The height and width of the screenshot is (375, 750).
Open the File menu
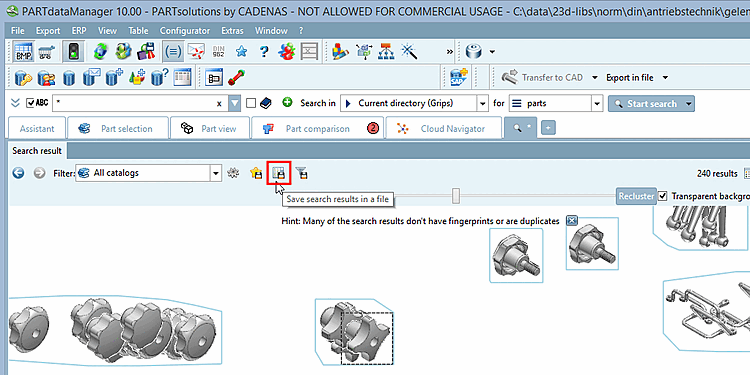tap(18, 31)
